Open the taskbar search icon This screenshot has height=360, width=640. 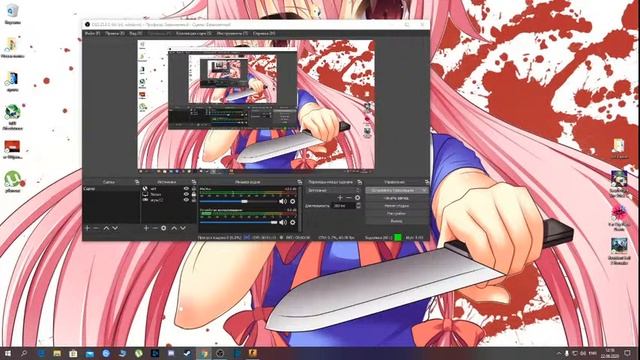point(24,353)
